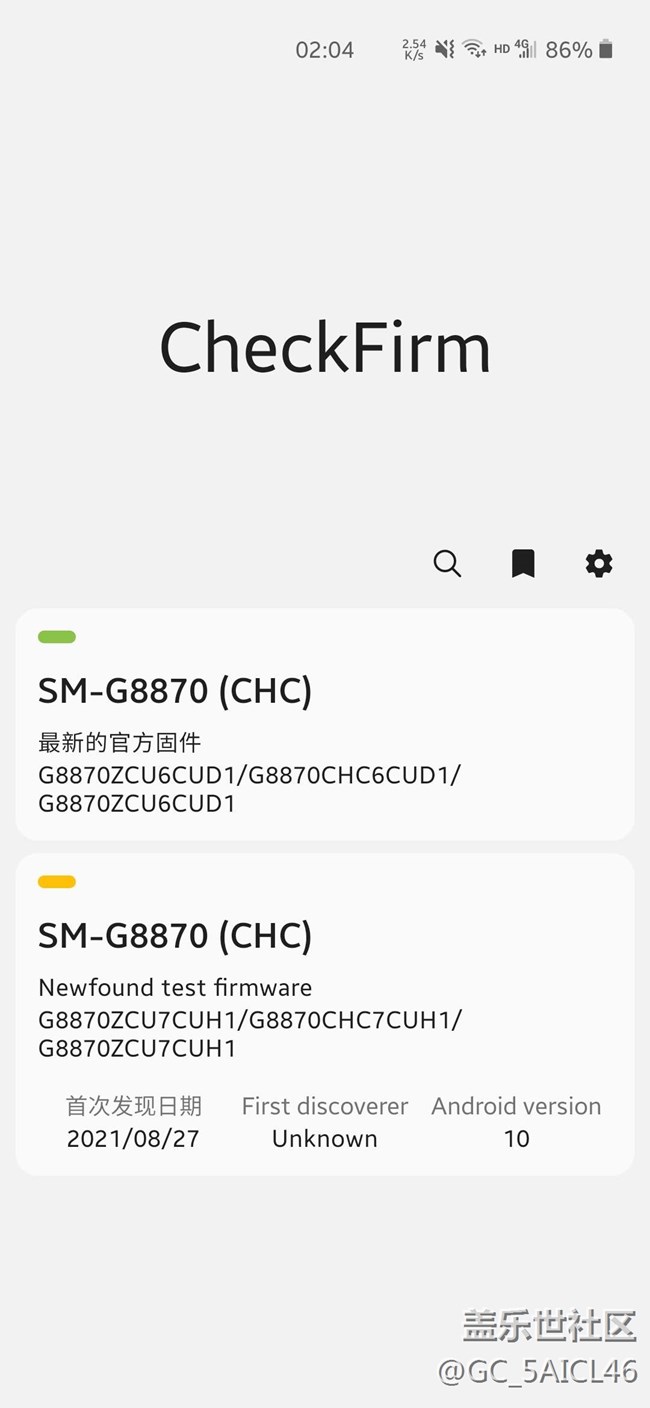The height and width of the screenshot is (1408, 650).
Task: Open the latest official firmware card
Action: (x=325, y=724)
